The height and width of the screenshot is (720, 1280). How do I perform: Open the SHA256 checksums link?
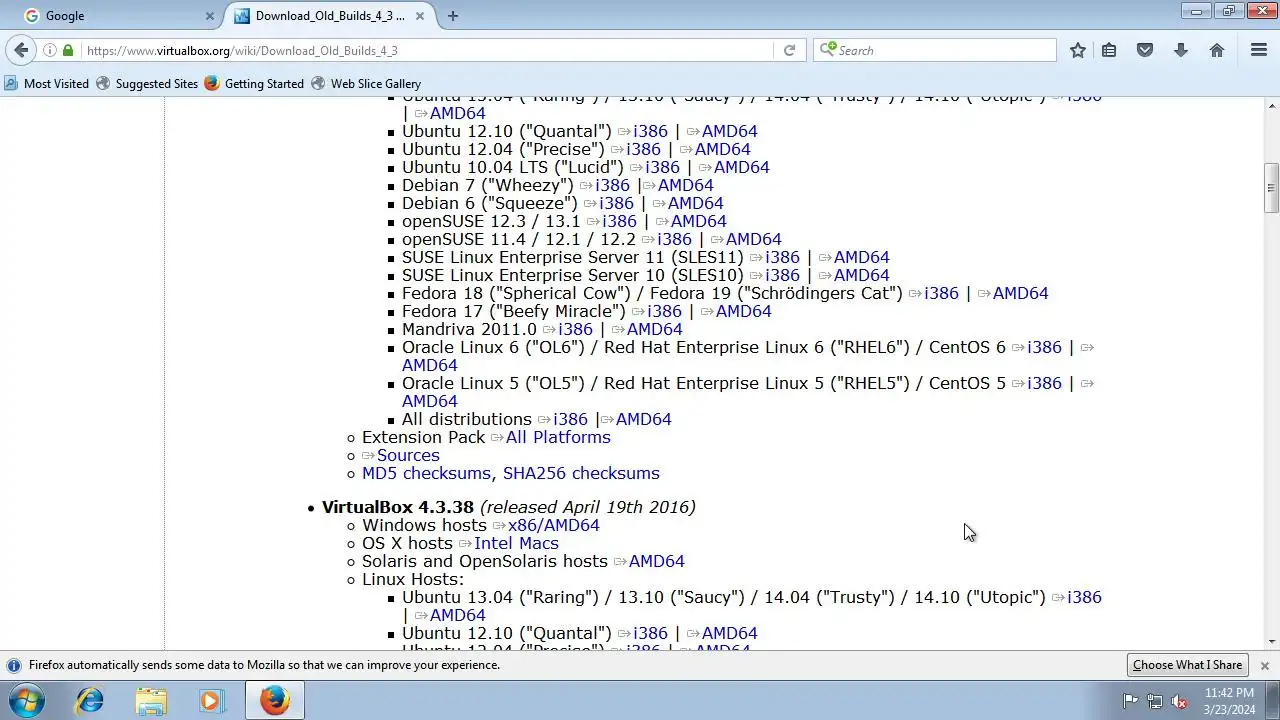coord(581,473)
